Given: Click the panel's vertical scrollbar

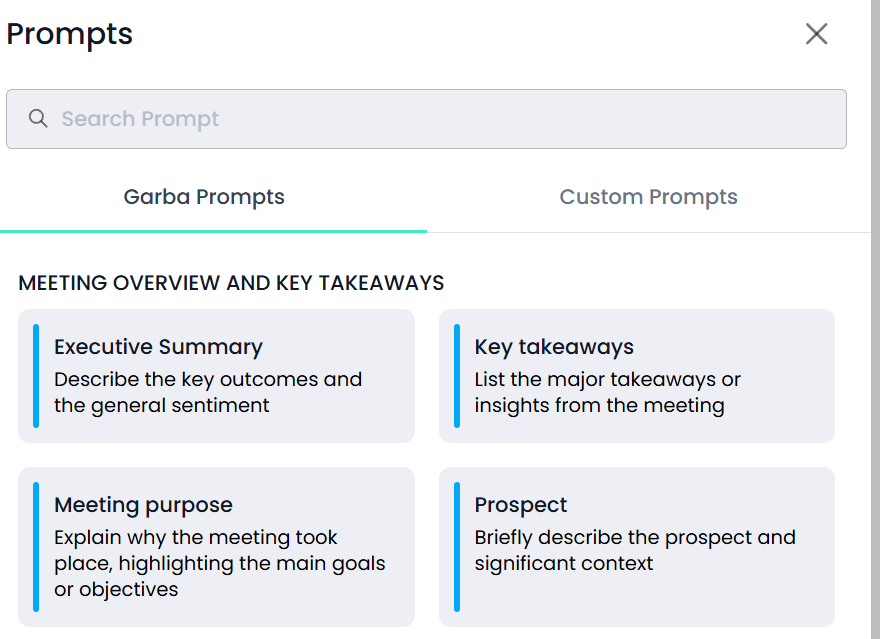Looking at the screenshot, I should click(876, 319).
